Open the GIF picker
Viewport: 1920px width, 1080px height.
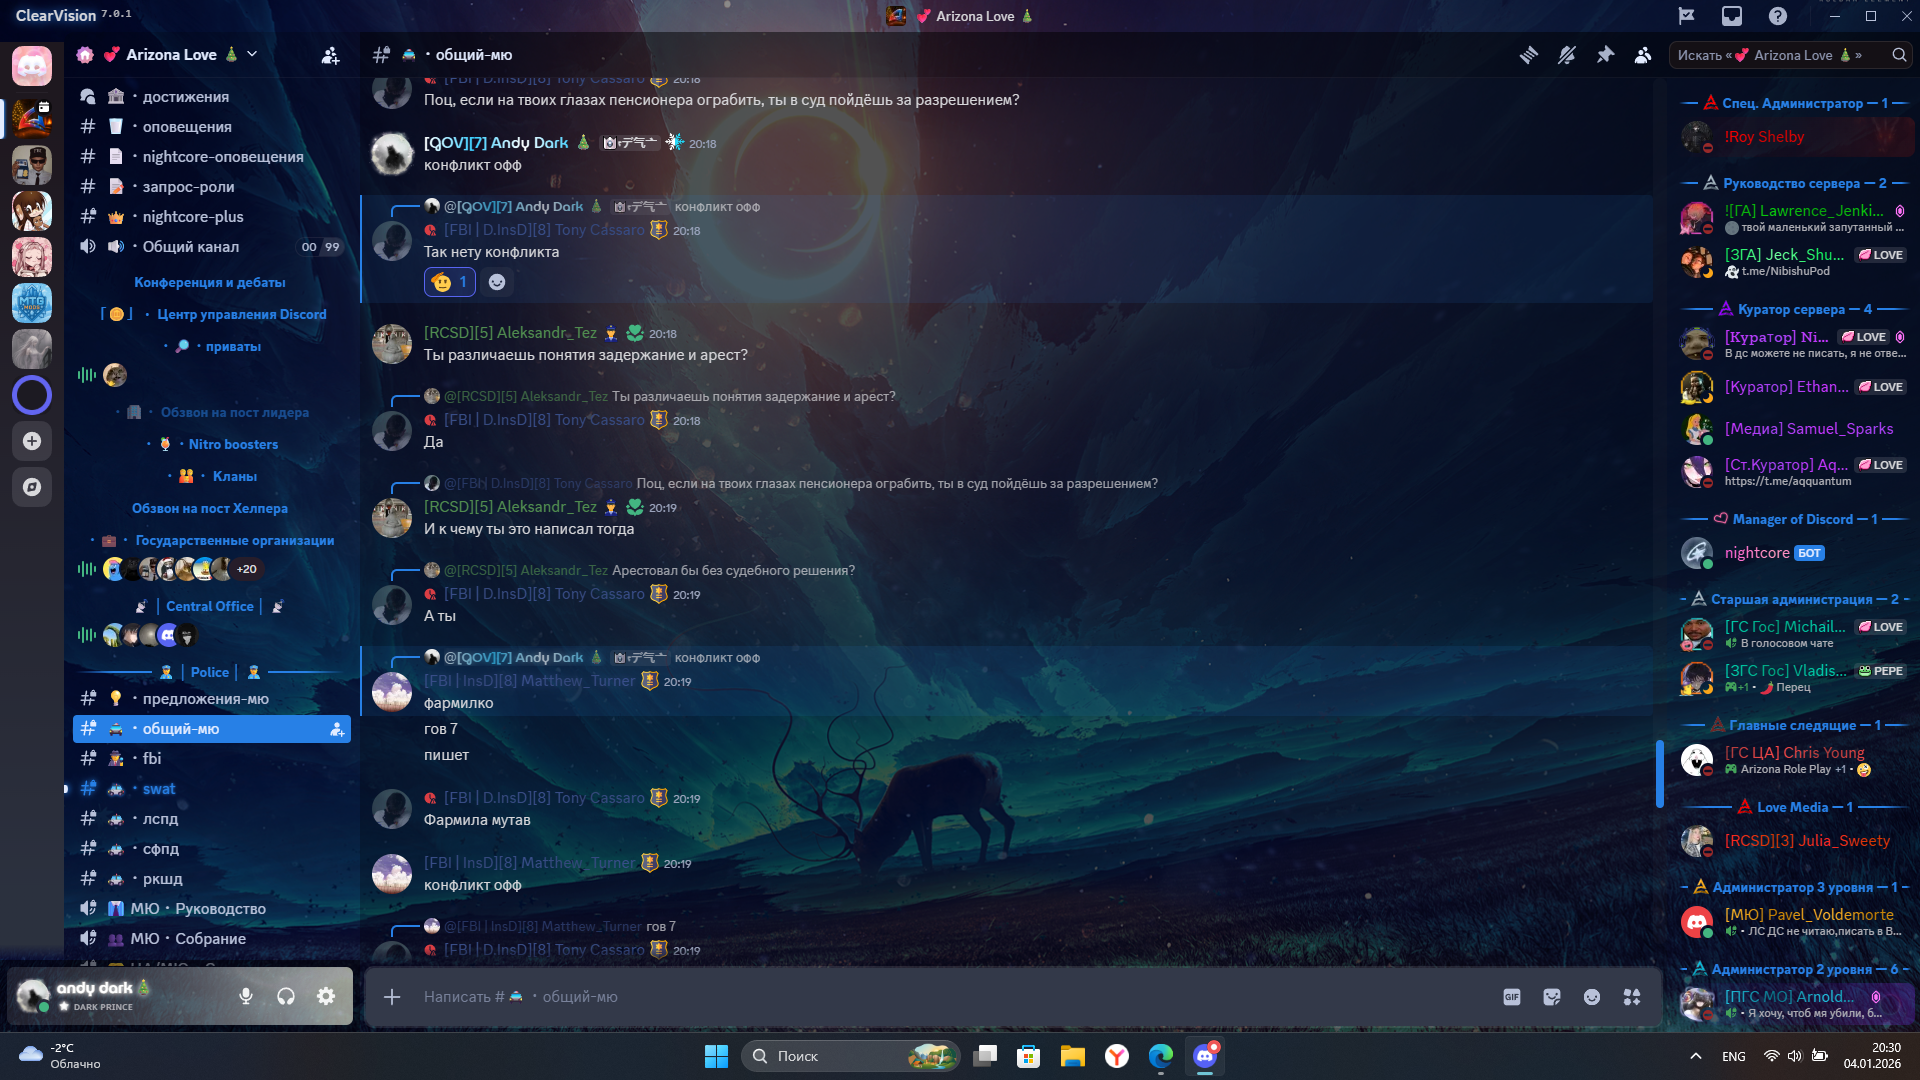tap(1512, 997)
